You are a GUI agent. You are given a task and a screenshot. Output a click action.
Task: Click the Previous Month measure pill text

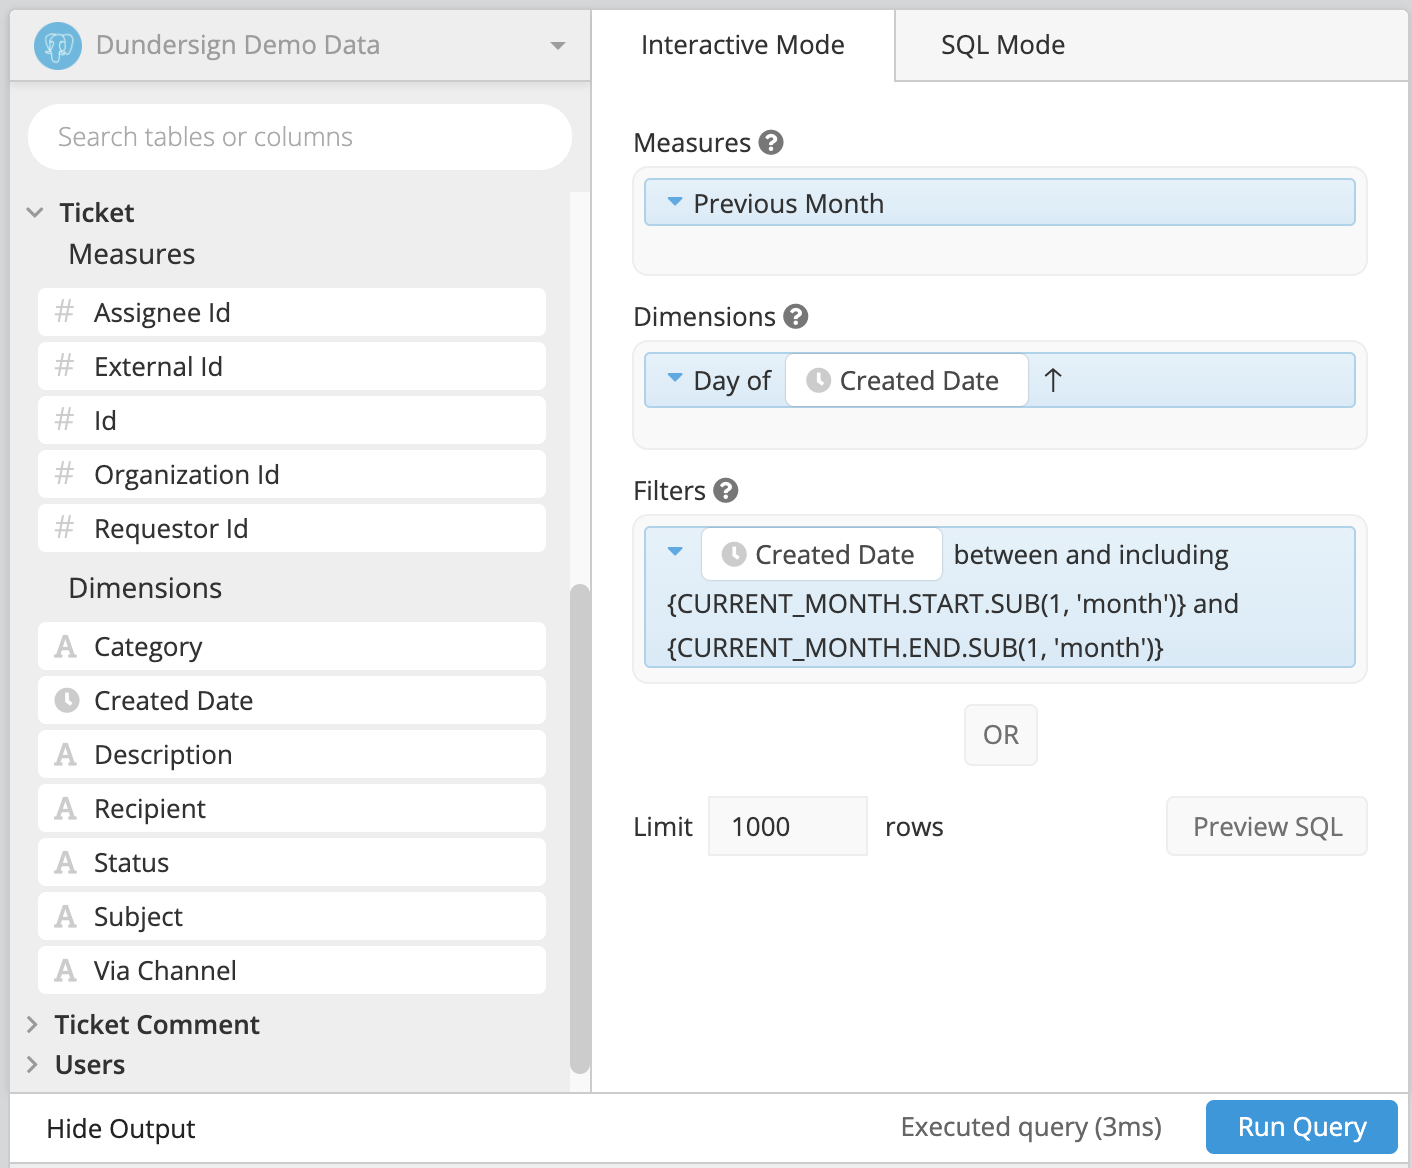[788, 203]
